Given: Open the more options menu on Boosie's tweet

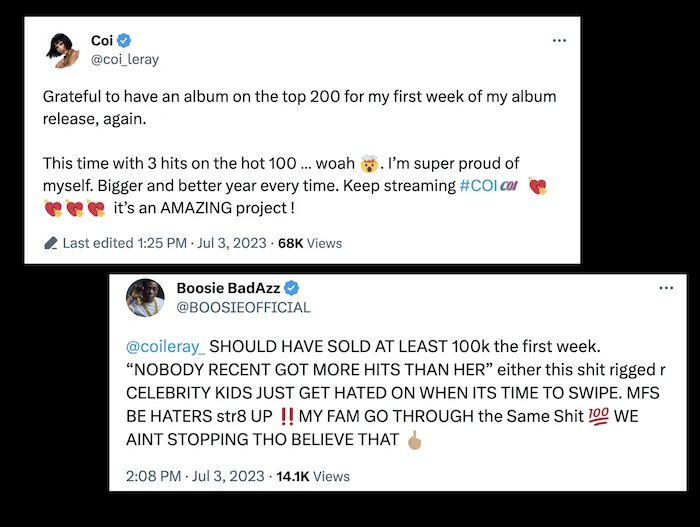Looking at the screenshot, I should 666,288.
